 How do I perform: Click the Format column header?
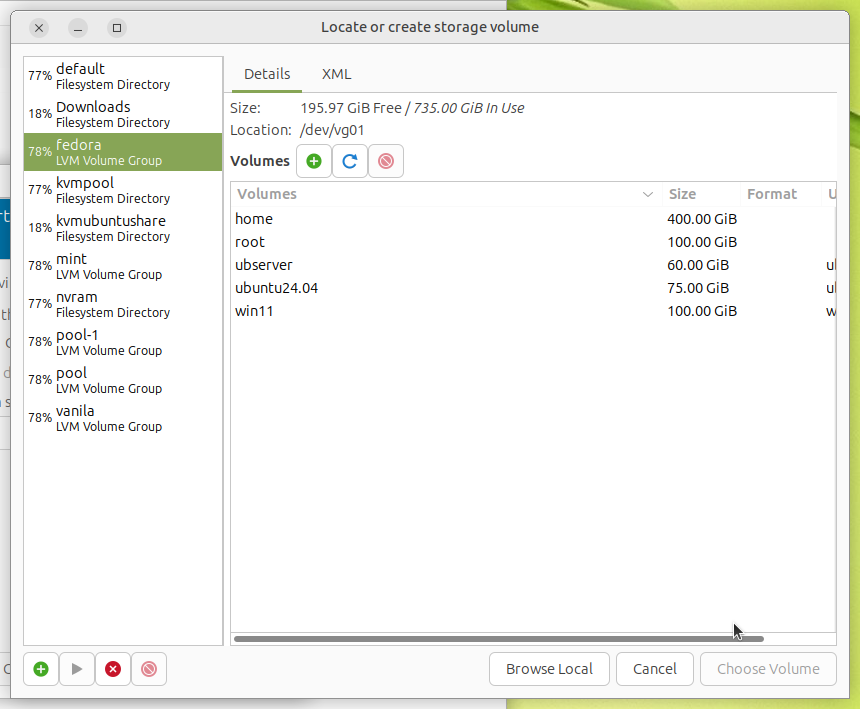coord(780,194)
